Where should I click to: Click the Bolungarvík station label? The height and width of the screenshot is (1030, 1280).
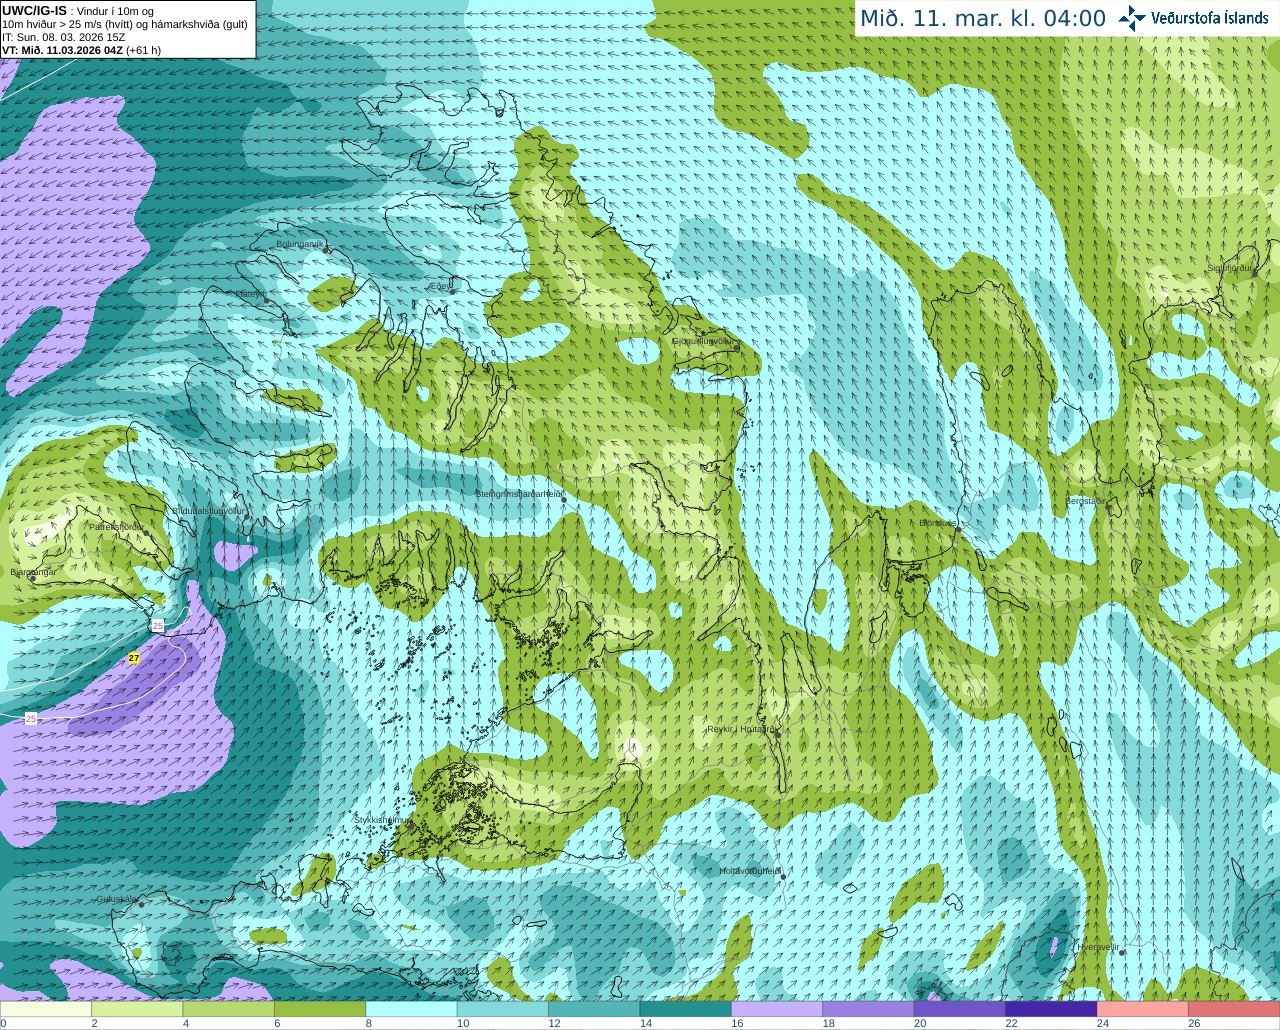point(299,244)
